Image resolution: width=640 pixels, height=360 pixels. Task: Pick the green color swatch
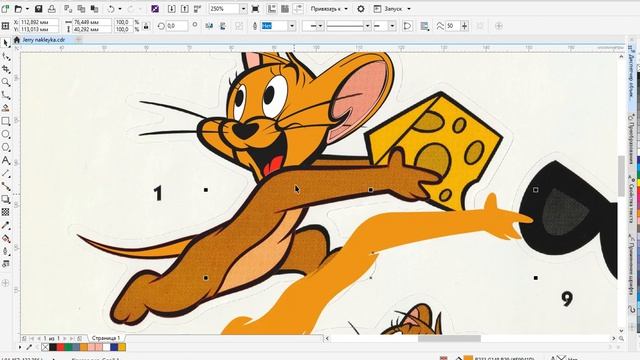[68, 347]
